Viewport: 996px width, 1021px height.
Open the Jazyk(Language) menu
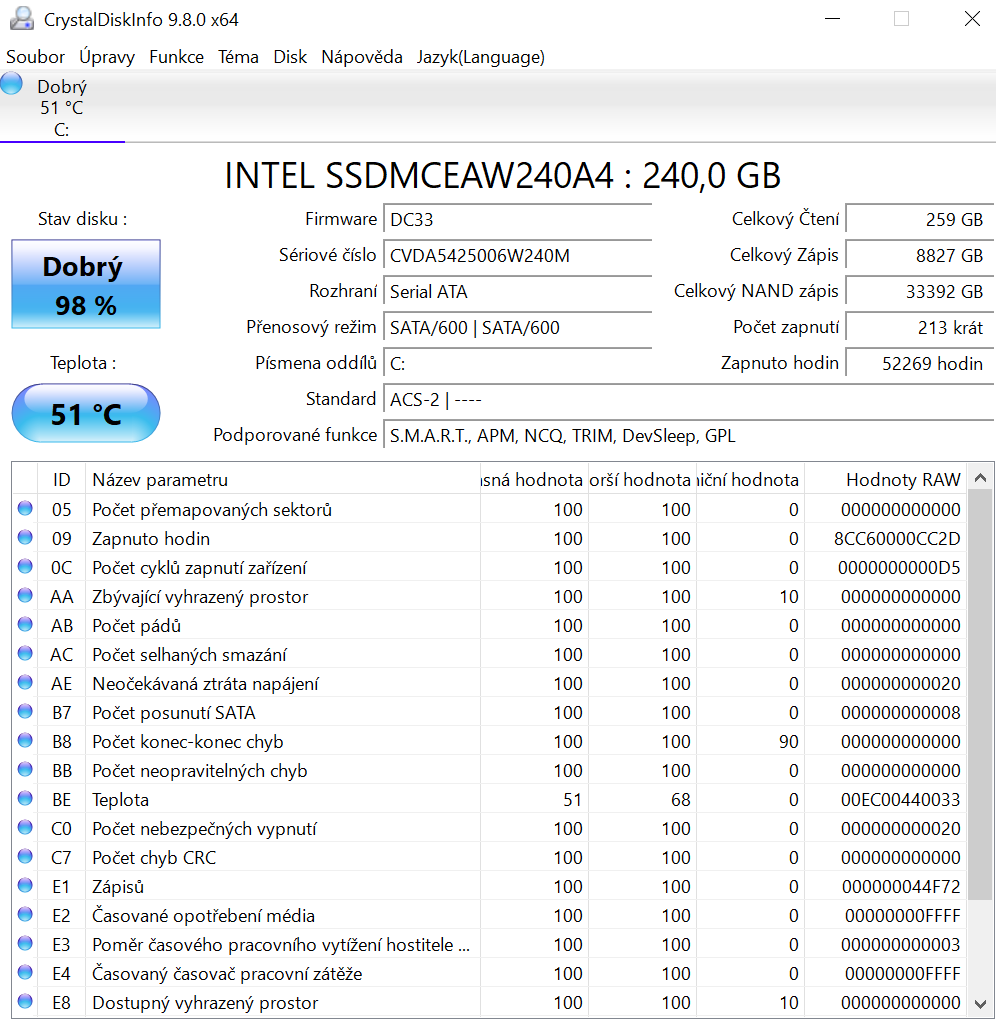coord(481,57)
